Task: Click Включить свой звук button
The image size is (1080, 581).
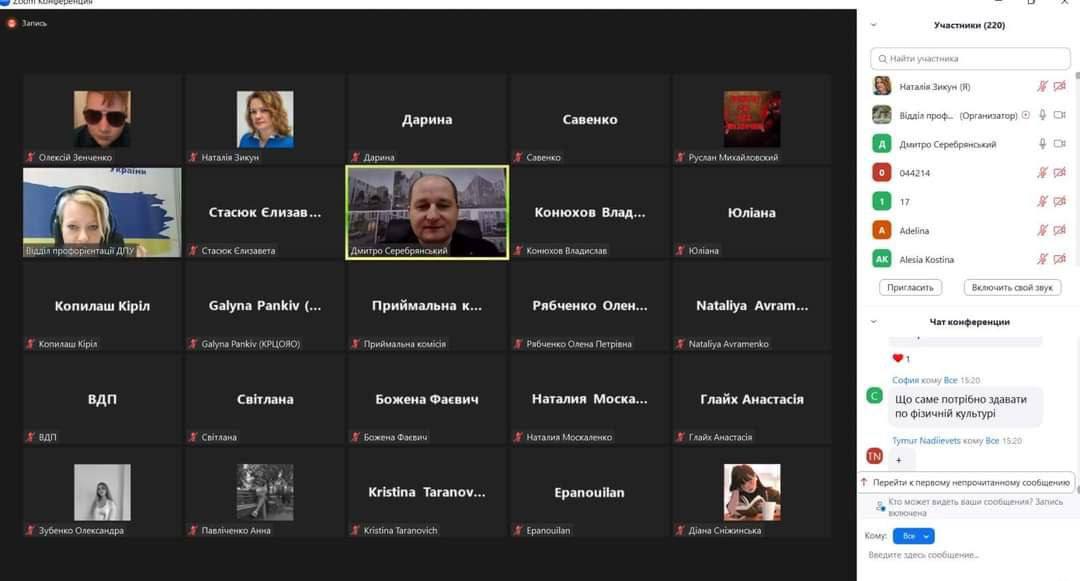Action: [1012, 288]
